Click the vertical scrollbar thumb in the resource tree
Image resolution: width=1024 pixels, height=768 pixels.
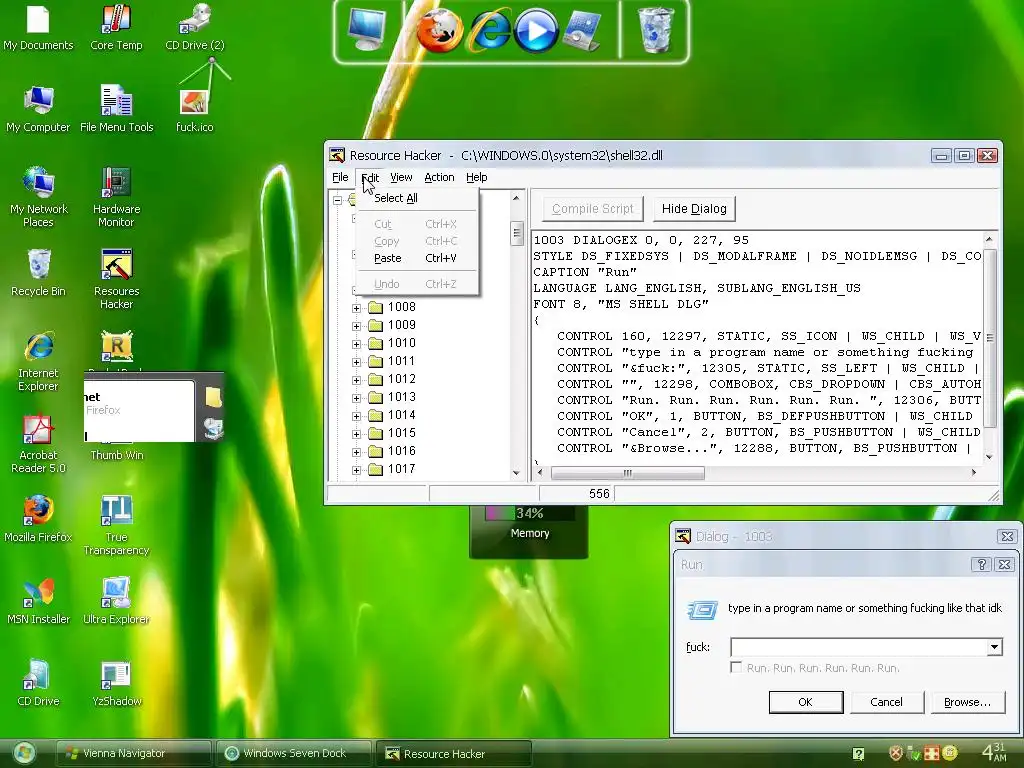[517, 232]
